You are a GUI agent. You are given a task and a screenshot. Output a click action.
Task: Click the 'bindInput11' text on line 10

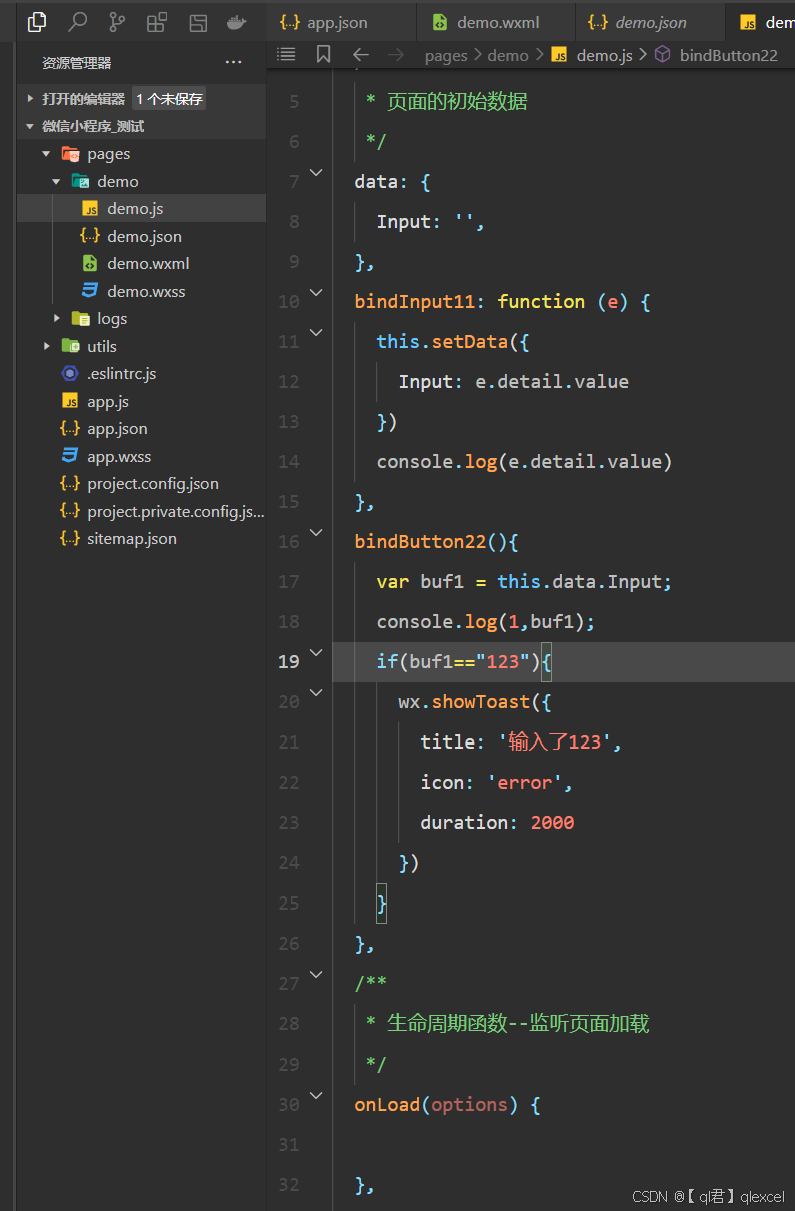point(415,301)
